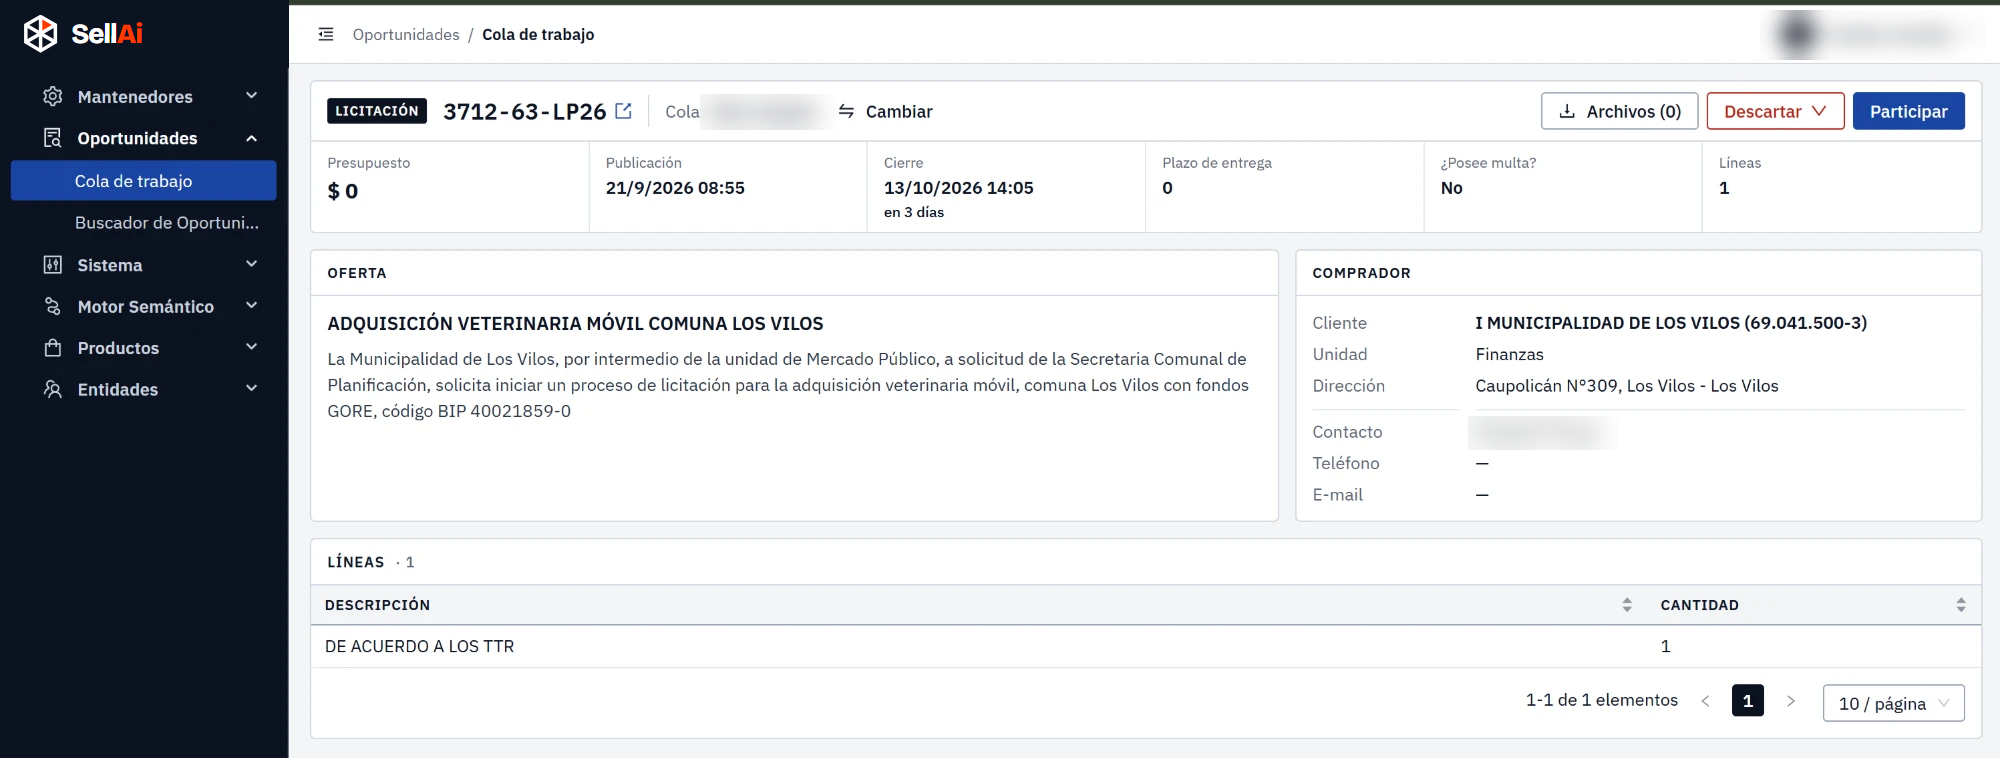Image resolution: width=2000 pixels, height=758 pixels.
Task: Click address 'Caupolicán N°309, Los Vilos - Los Vilos'
Action: pos(1627,386)
